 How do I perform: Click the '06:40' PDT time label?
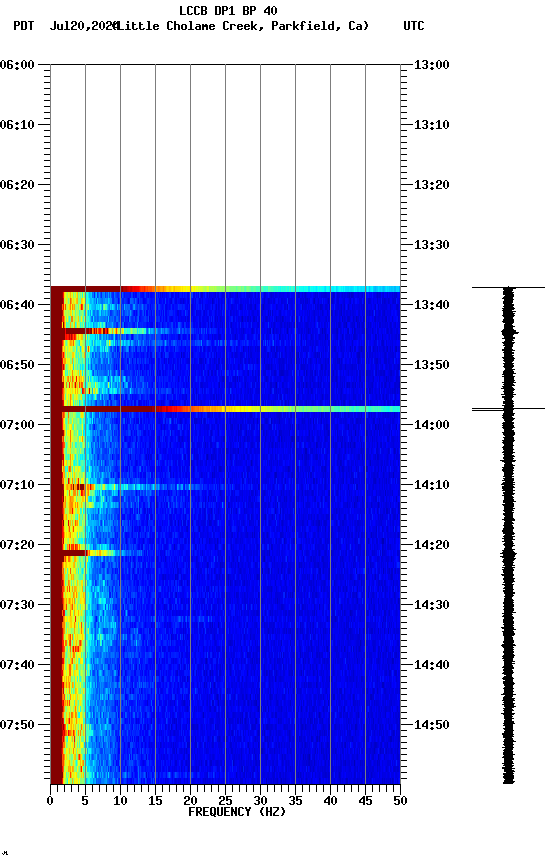17,305
